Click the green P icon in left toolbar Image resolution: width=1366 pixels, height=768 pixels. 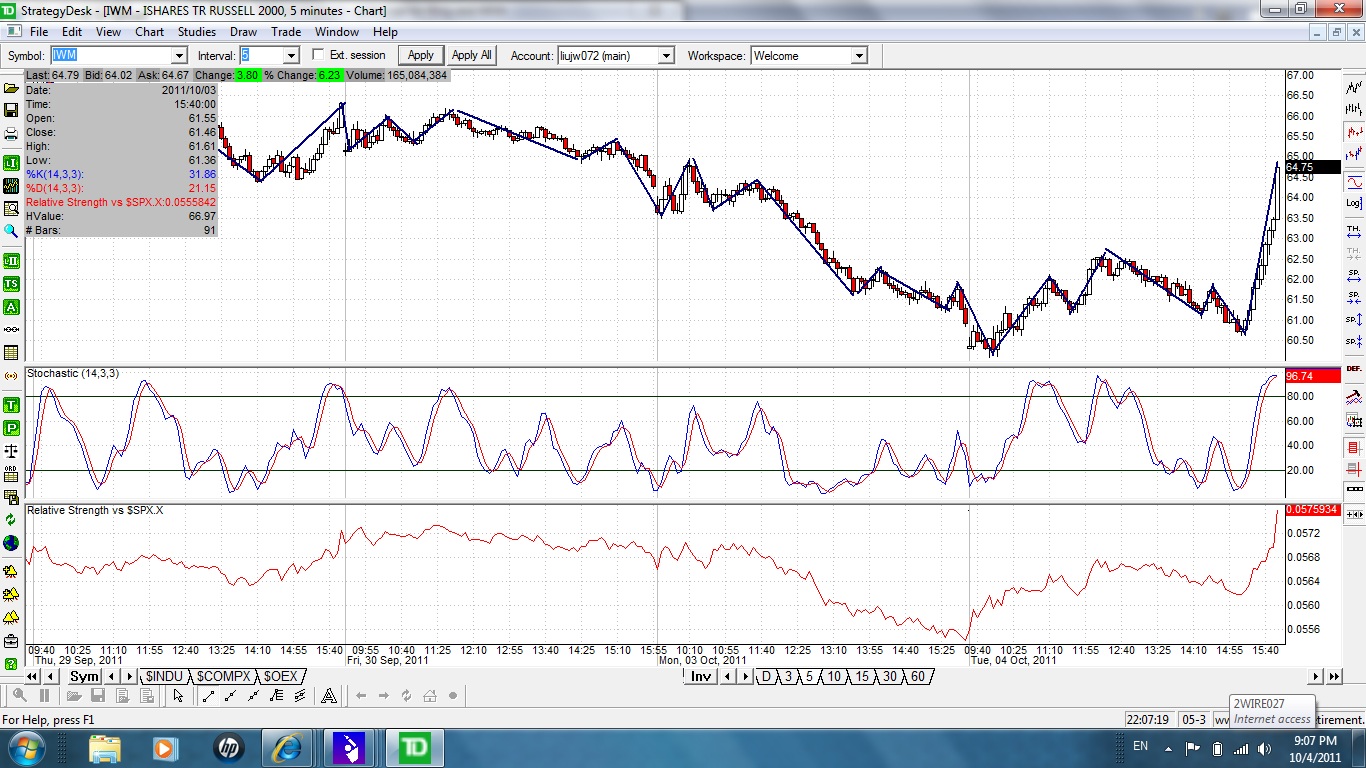point(11,428)
